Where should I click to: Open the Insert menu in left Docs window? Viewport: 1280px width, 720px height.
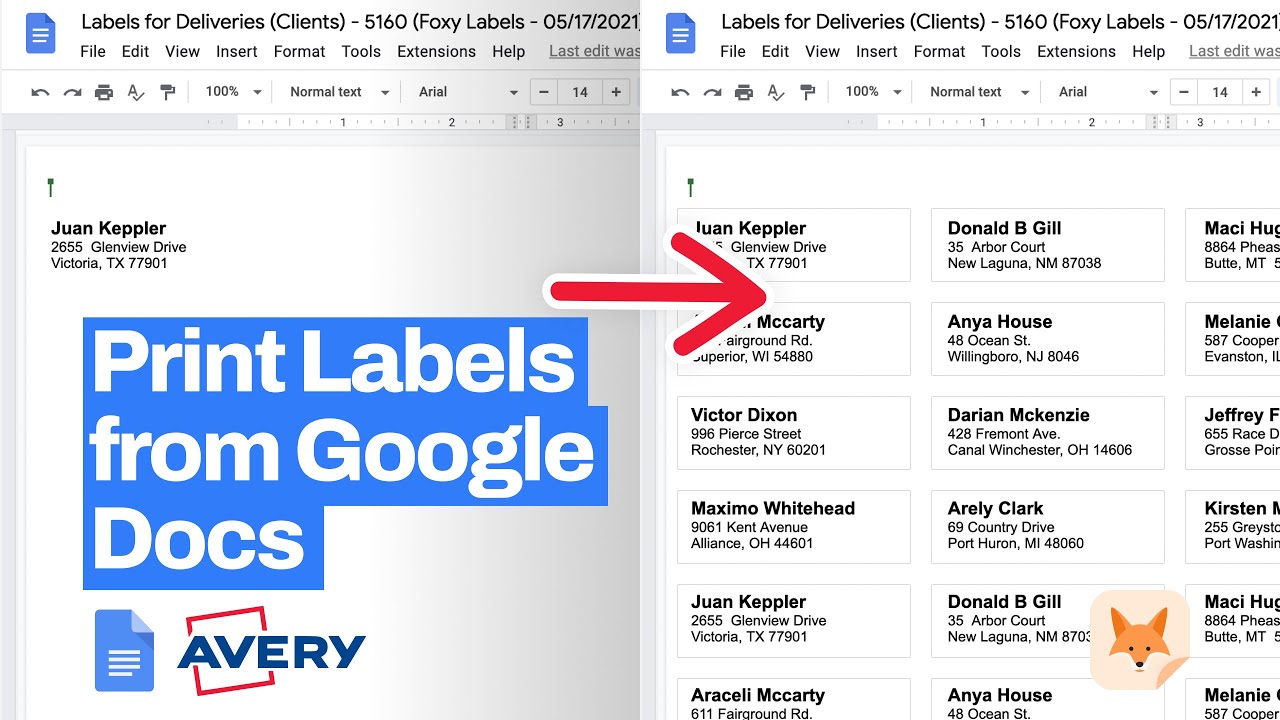tap(237, 51)
